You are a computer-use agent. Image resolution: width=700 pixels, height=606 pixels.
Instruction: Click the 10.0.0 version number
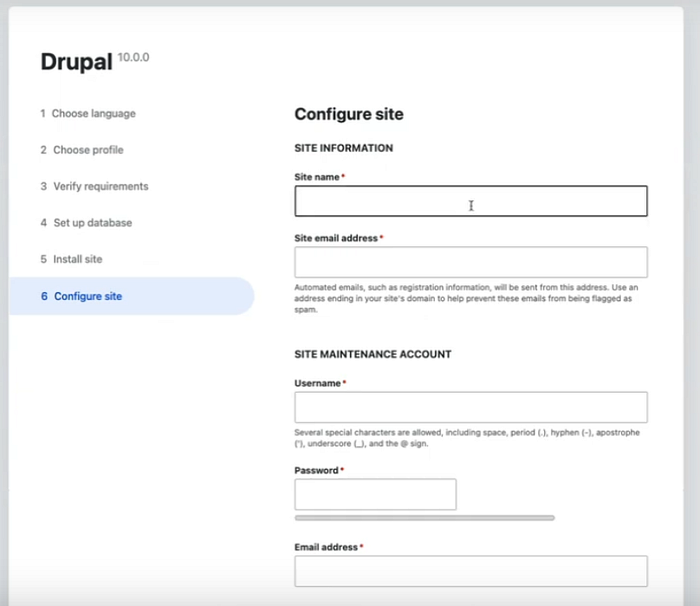tap(134, 57)
